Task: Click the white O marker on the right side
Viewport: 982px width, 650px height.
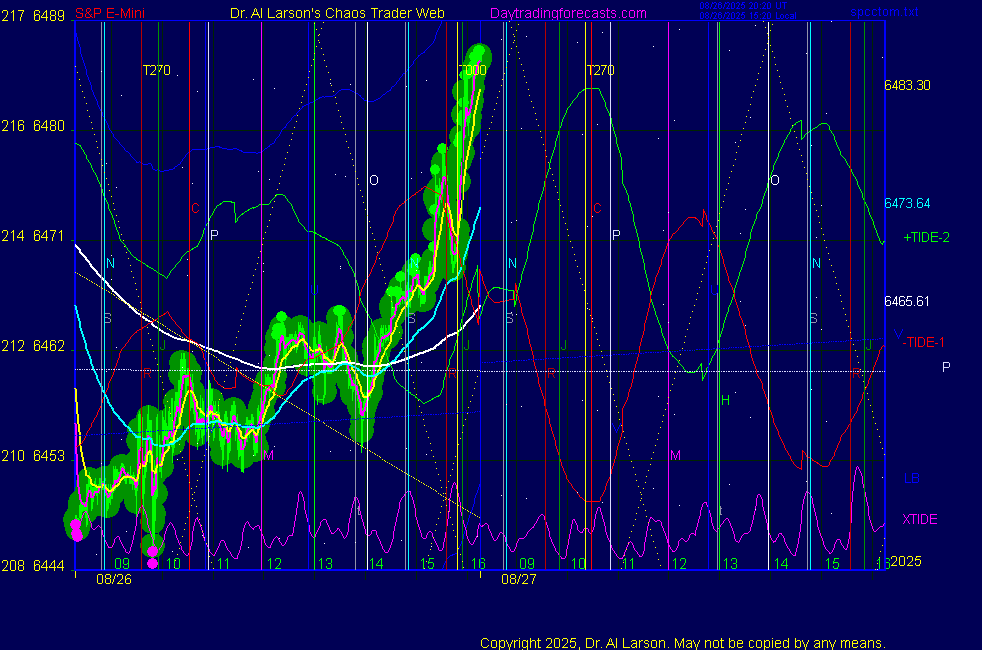Action: click(774, 180)
